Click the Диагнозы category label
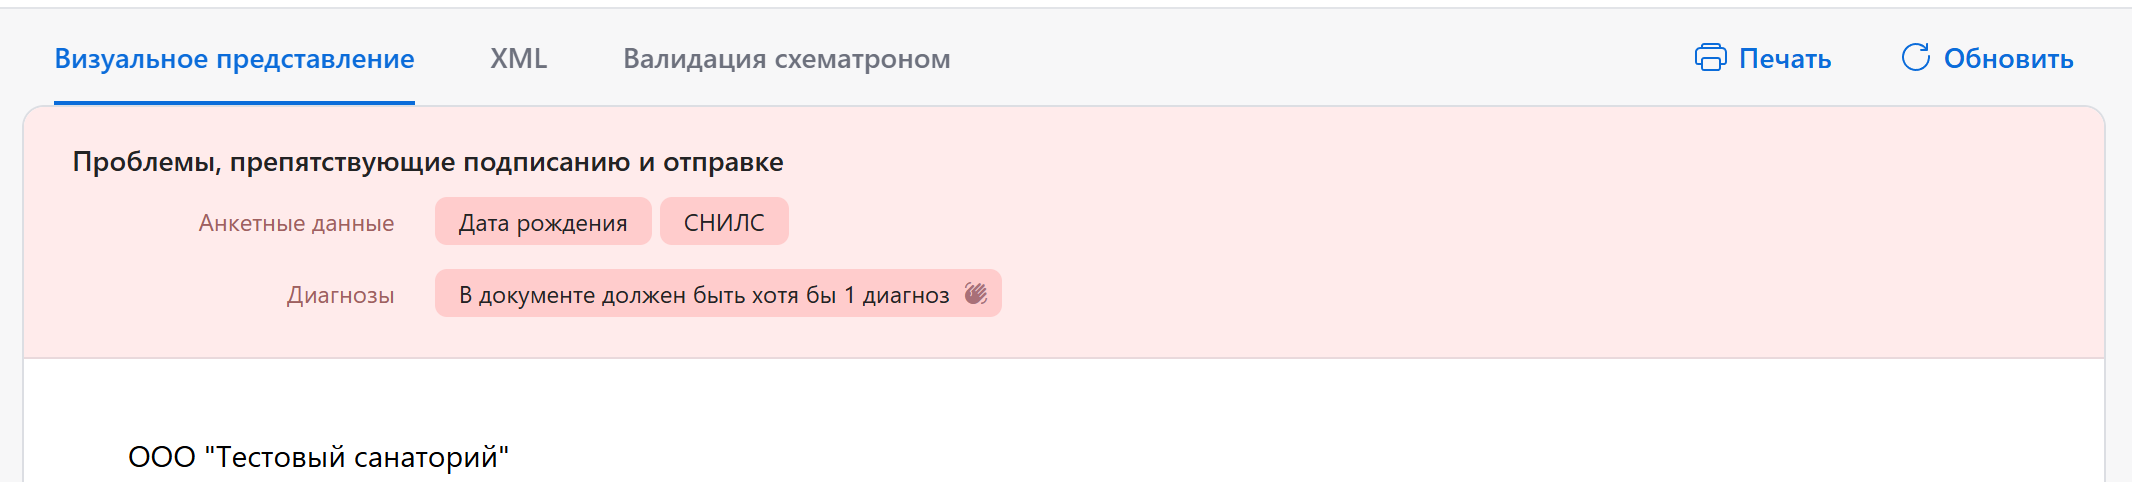 340,295
